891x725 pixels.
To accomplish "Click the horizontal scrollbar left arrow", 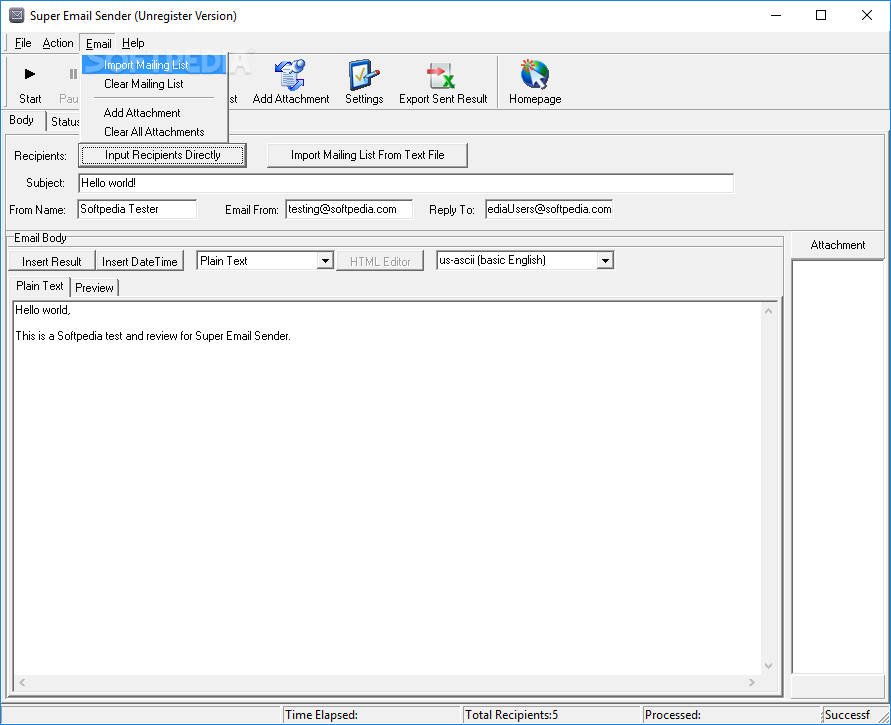I will [x=22, y=682].
